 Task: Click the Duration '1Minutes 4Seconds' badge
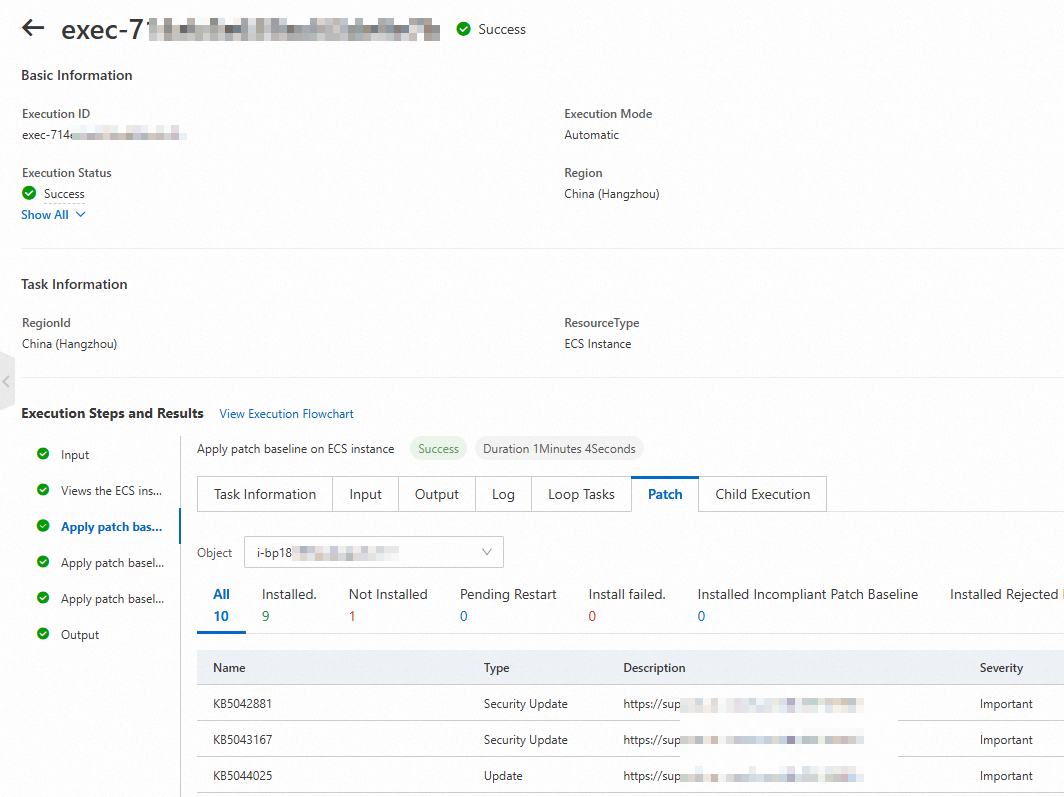(x=559, y=448)
